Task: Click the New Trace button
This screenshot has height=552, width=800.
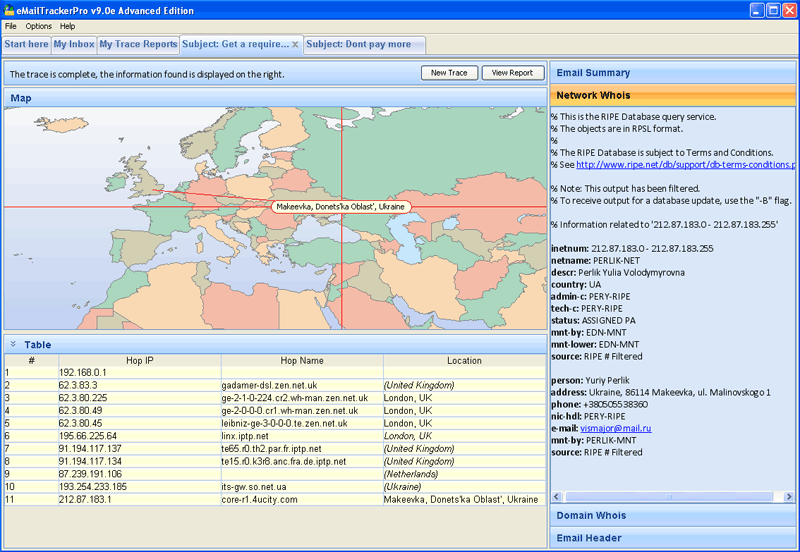Action: click(x=449, y=73)
